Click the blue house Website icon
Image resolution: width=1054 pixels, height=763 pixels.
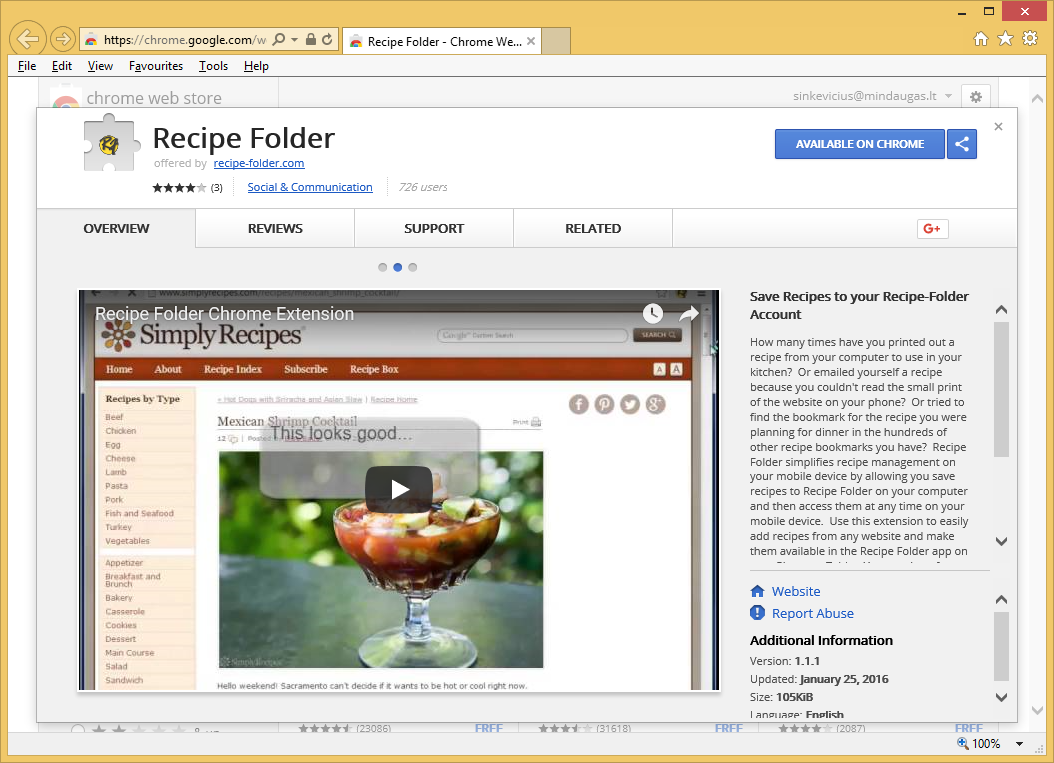[758, 591]
